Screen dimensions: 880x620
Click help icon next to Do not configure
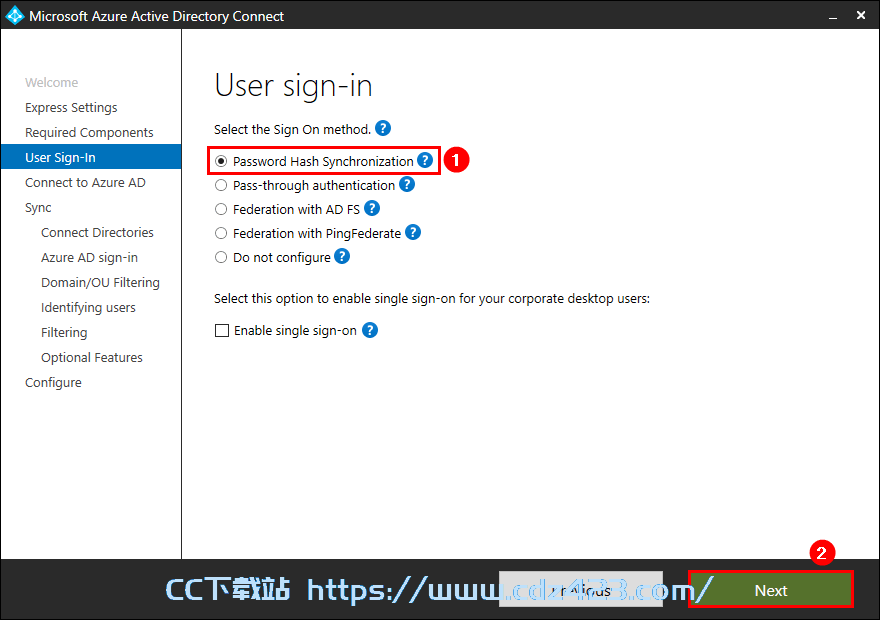coord(342,256)
